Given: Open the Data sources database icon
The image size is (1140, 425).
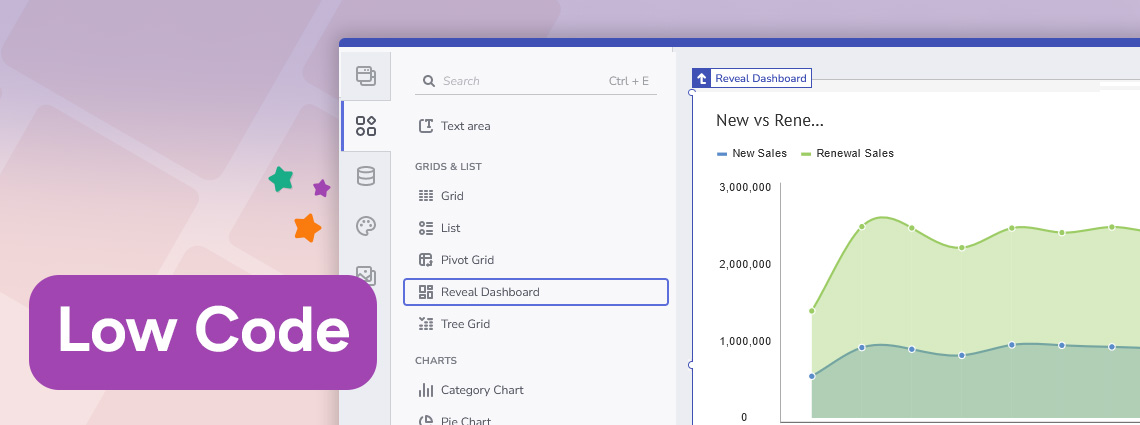Looking at the screenshot, I should 365,177.
